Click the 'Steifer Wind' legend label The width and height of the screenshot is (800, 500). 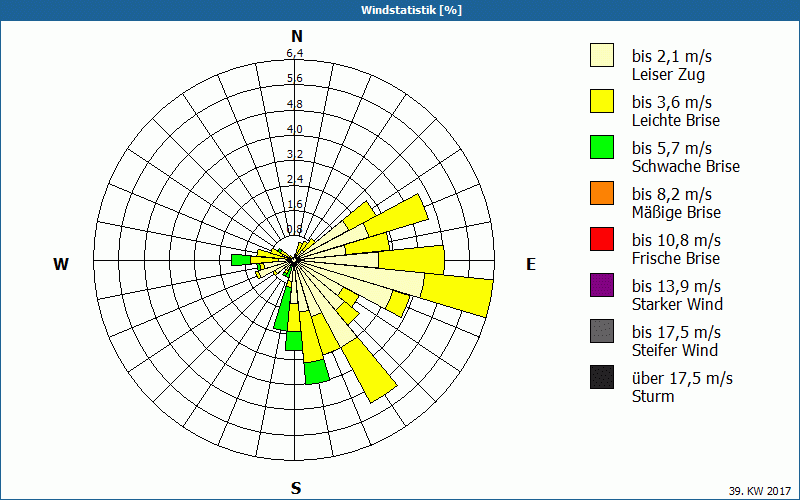pyautogui.click(x=674, y=350)
